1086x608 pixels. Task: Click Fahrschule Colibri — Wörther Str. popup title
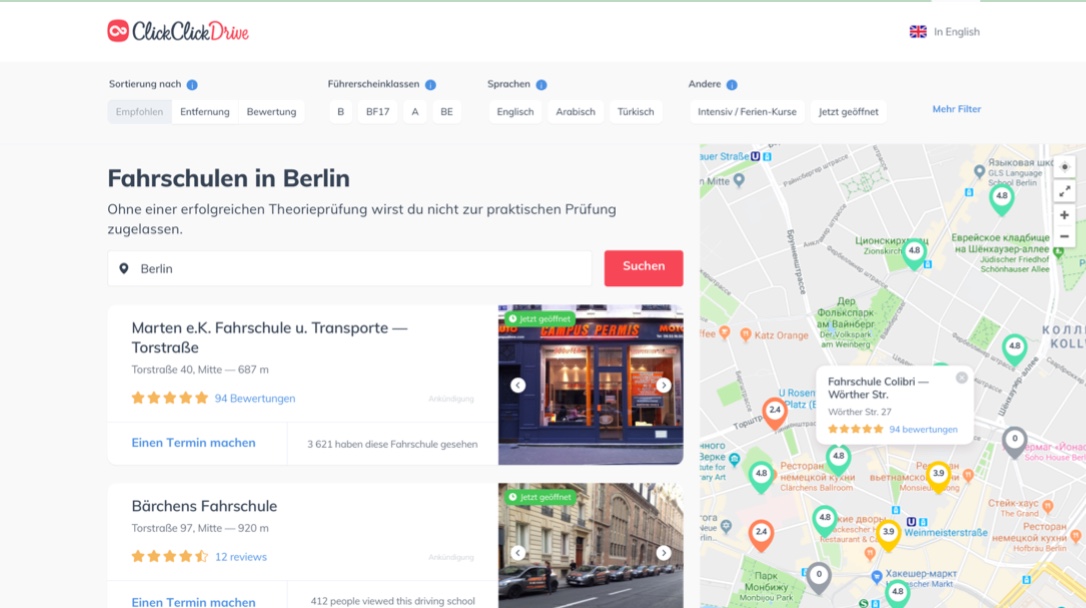click(x=878, y=388)
